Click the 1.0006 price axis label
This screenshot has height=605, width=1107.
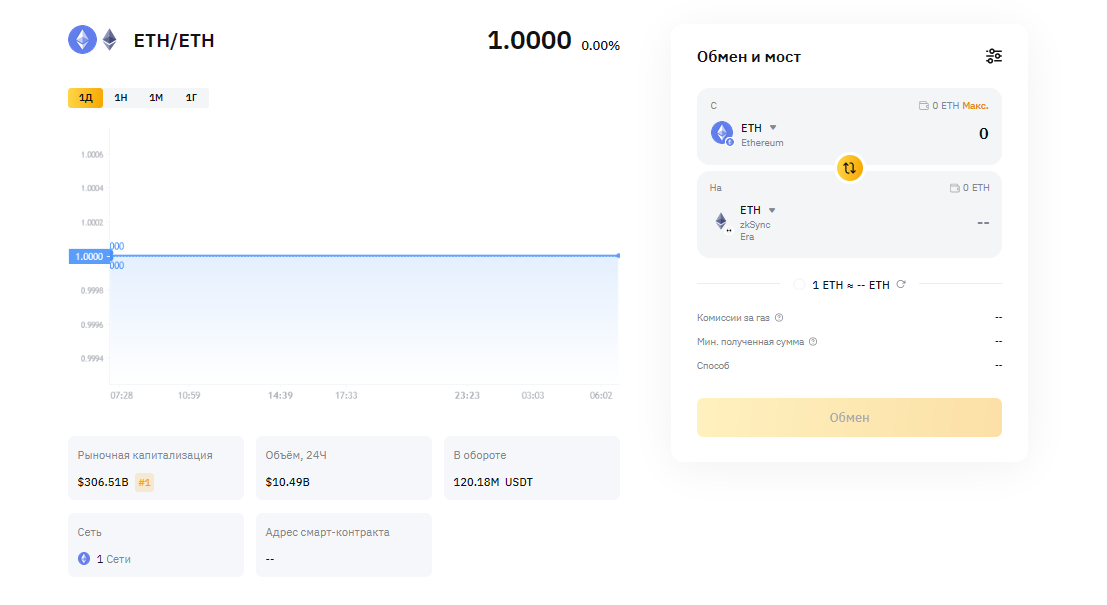(92, 155)
